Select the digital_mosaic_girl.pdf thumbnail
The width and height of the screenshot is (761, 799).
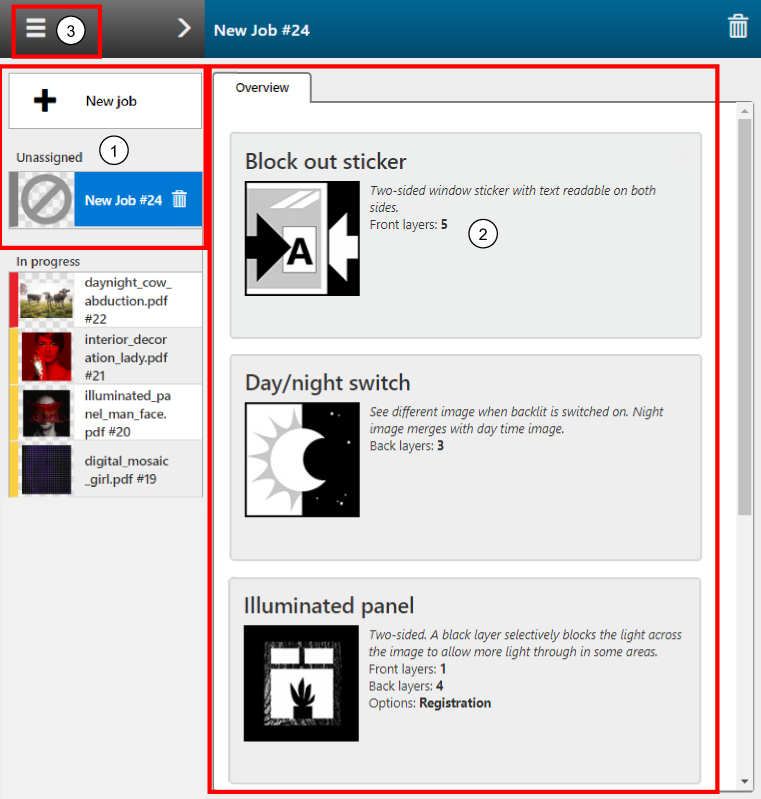tap(46, 469)
